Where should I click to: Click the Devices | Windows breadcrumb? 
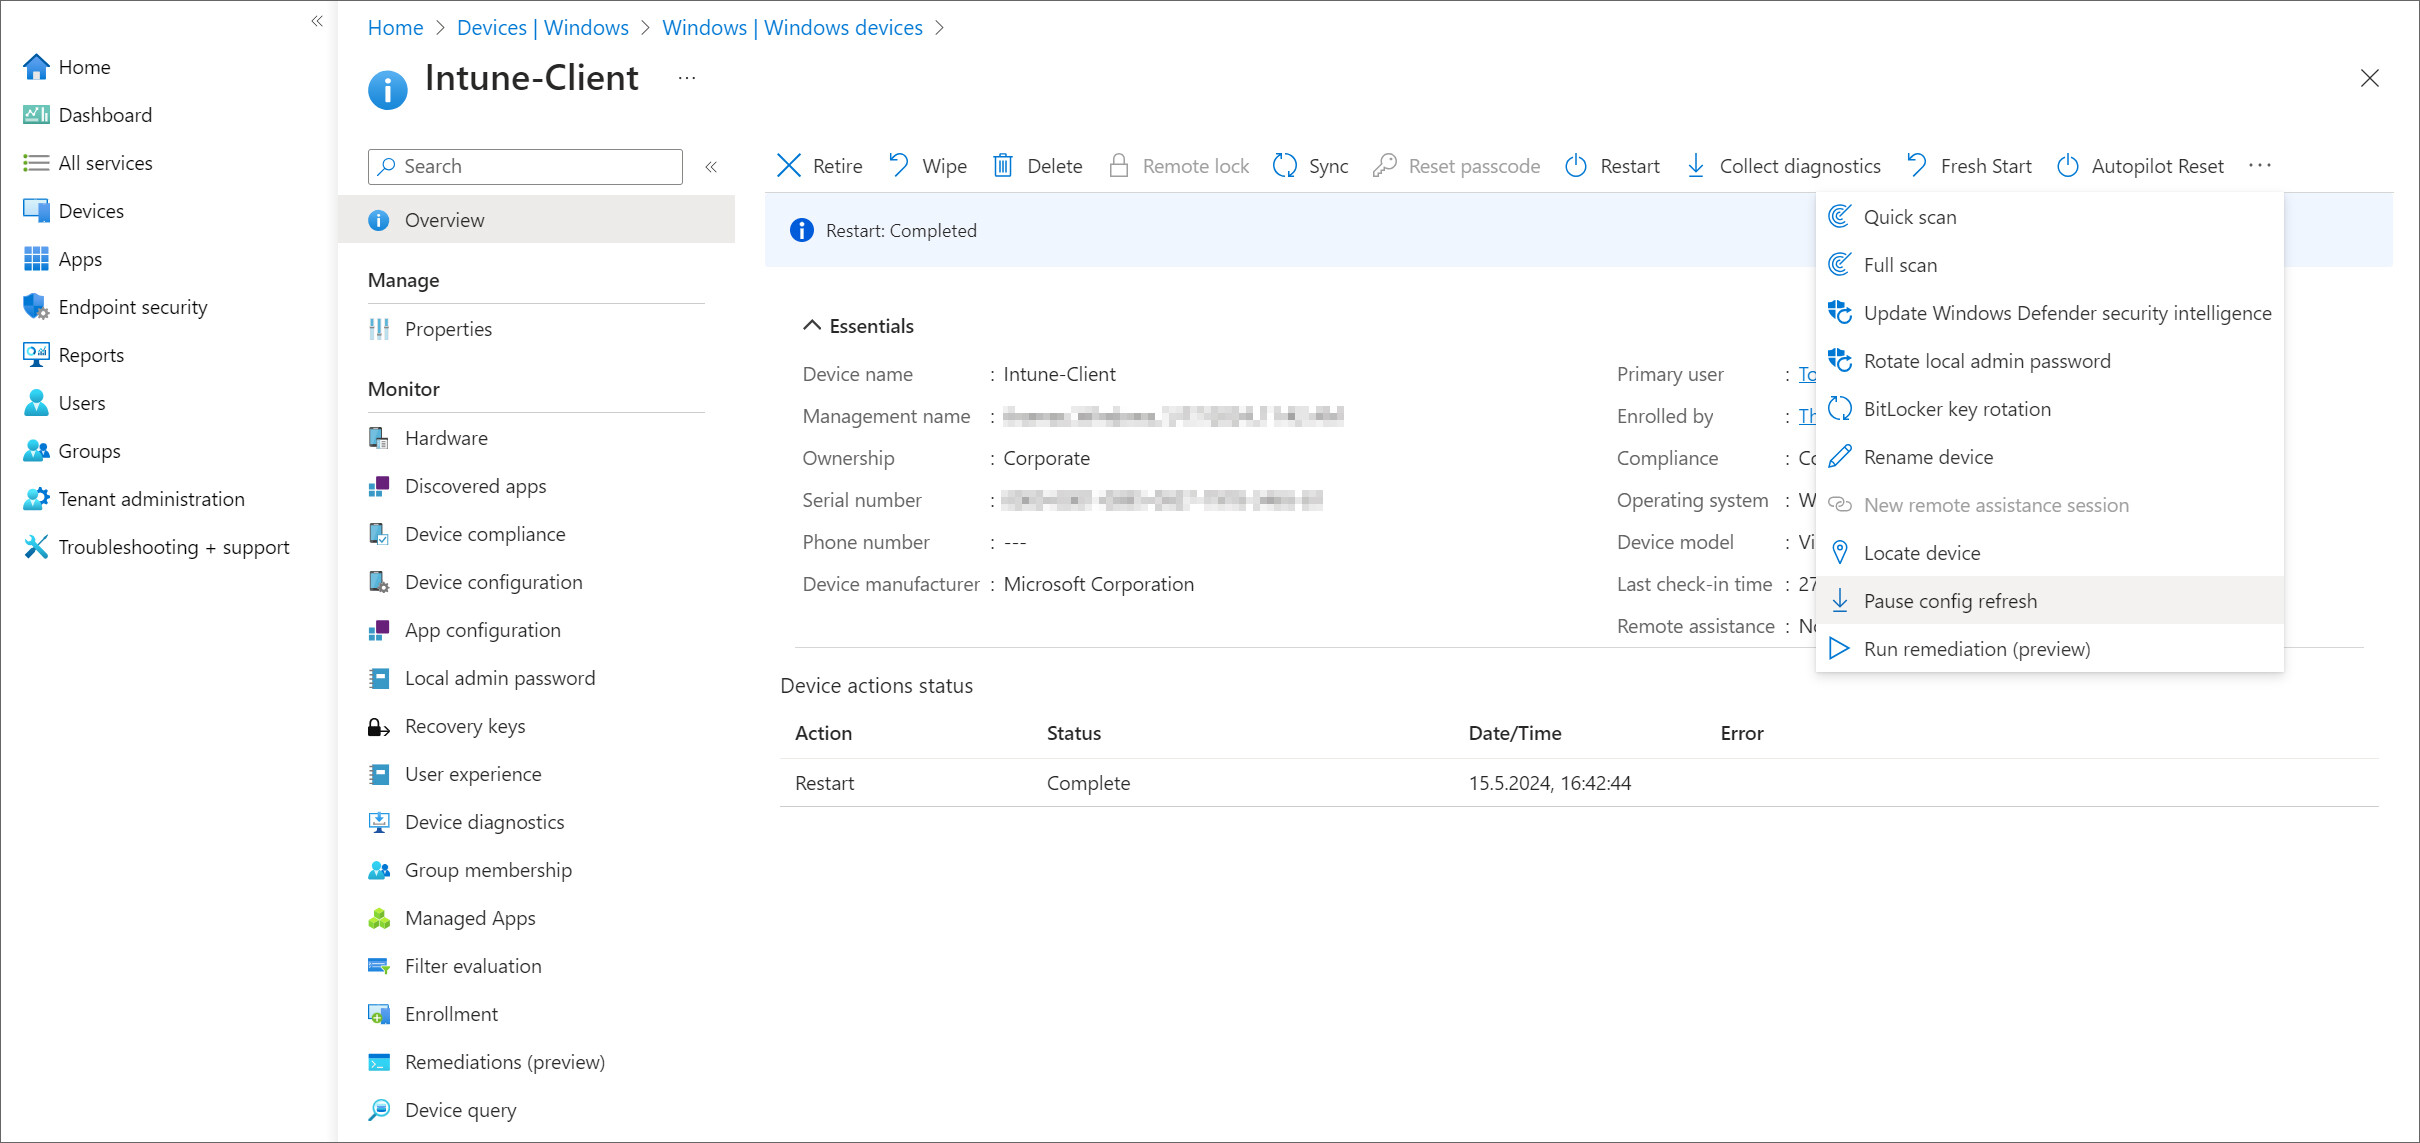[x=543, y=28]
